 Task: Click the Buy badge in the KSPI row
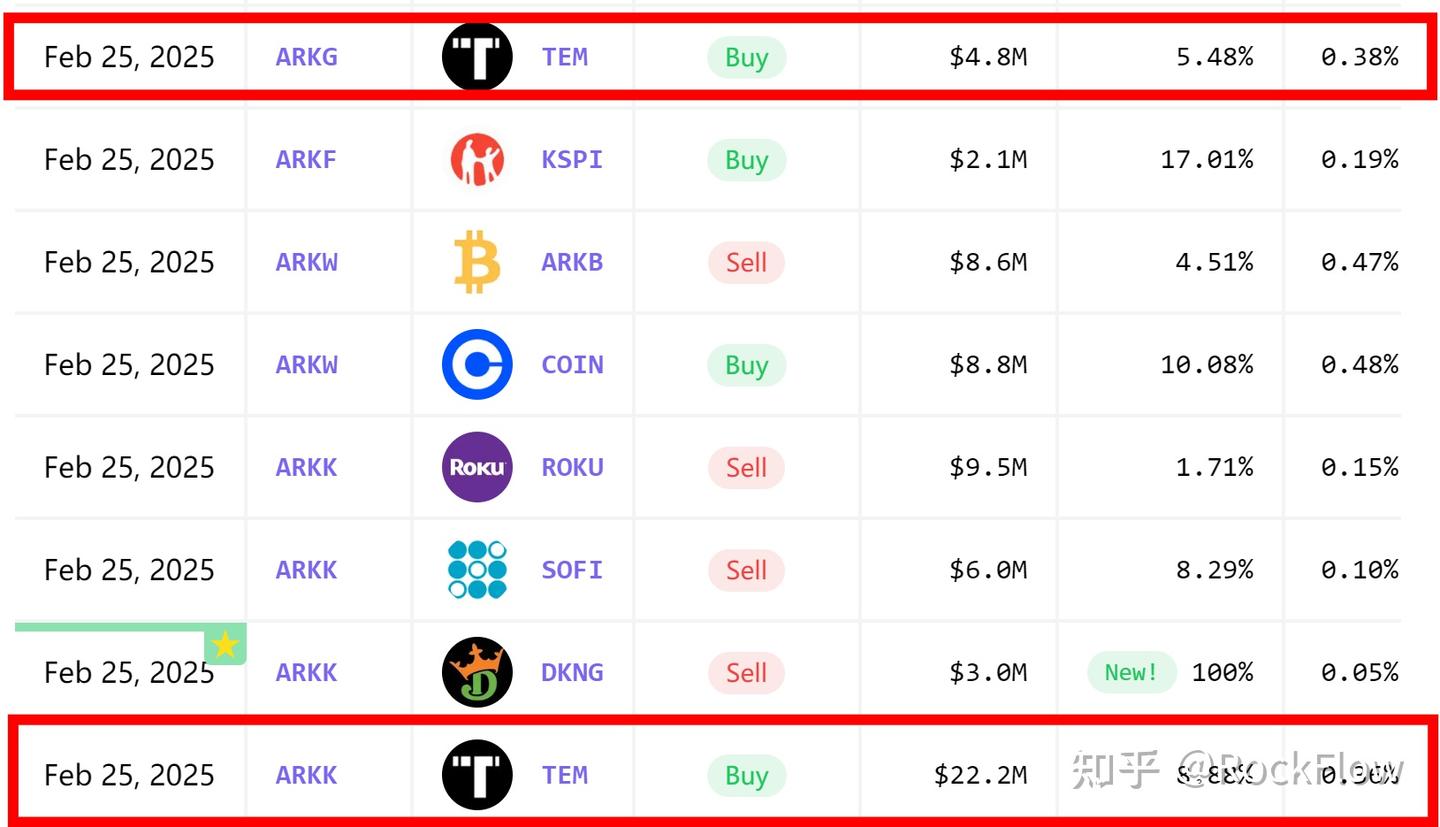point(746,160)
